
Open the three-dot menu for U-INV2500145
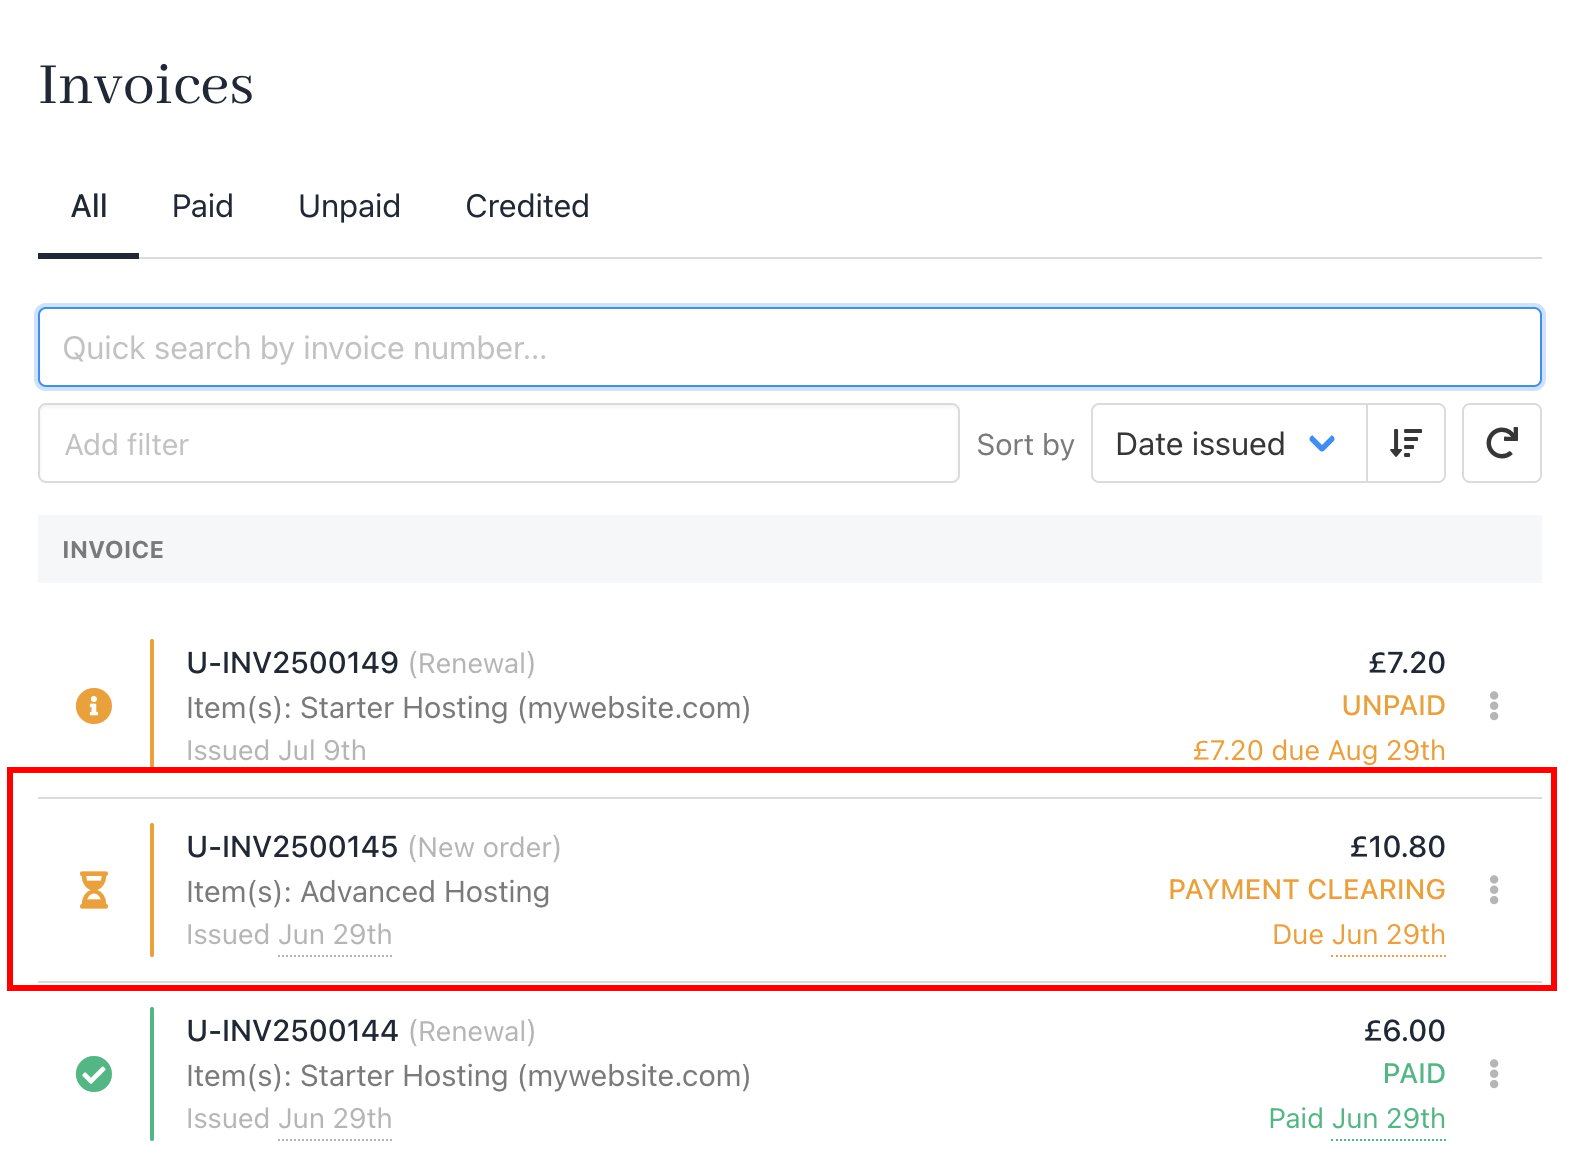point(1494,890)
